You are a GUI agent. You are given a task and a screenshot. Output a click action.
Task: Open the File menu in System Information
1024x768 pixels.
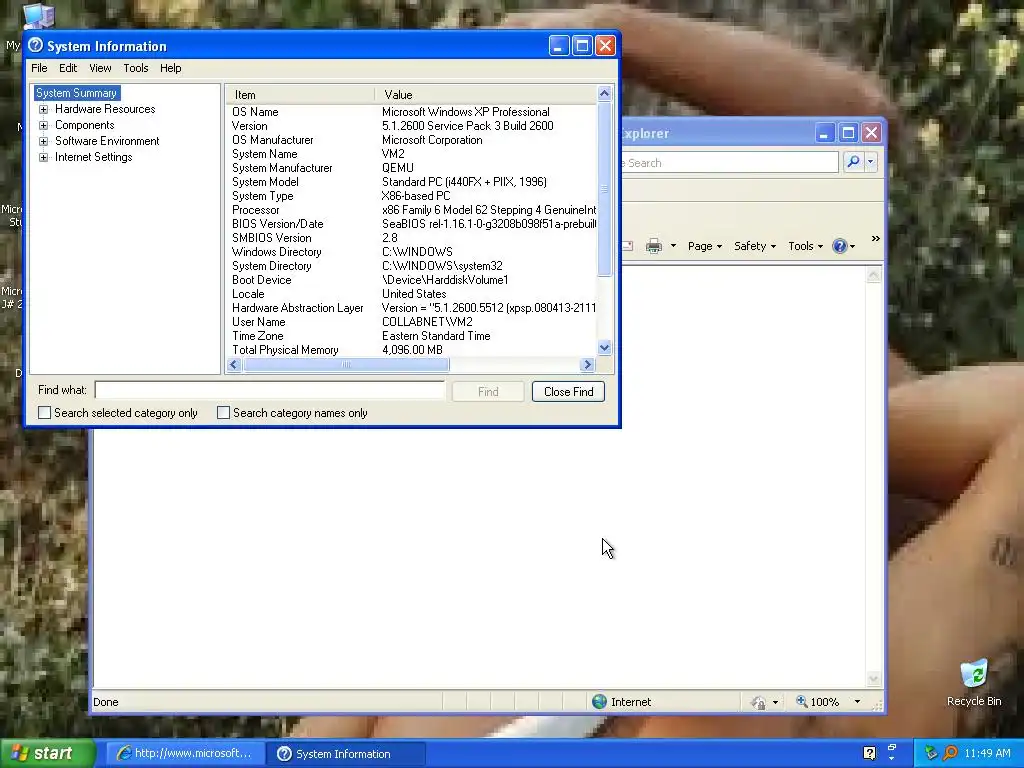[39, 68]
